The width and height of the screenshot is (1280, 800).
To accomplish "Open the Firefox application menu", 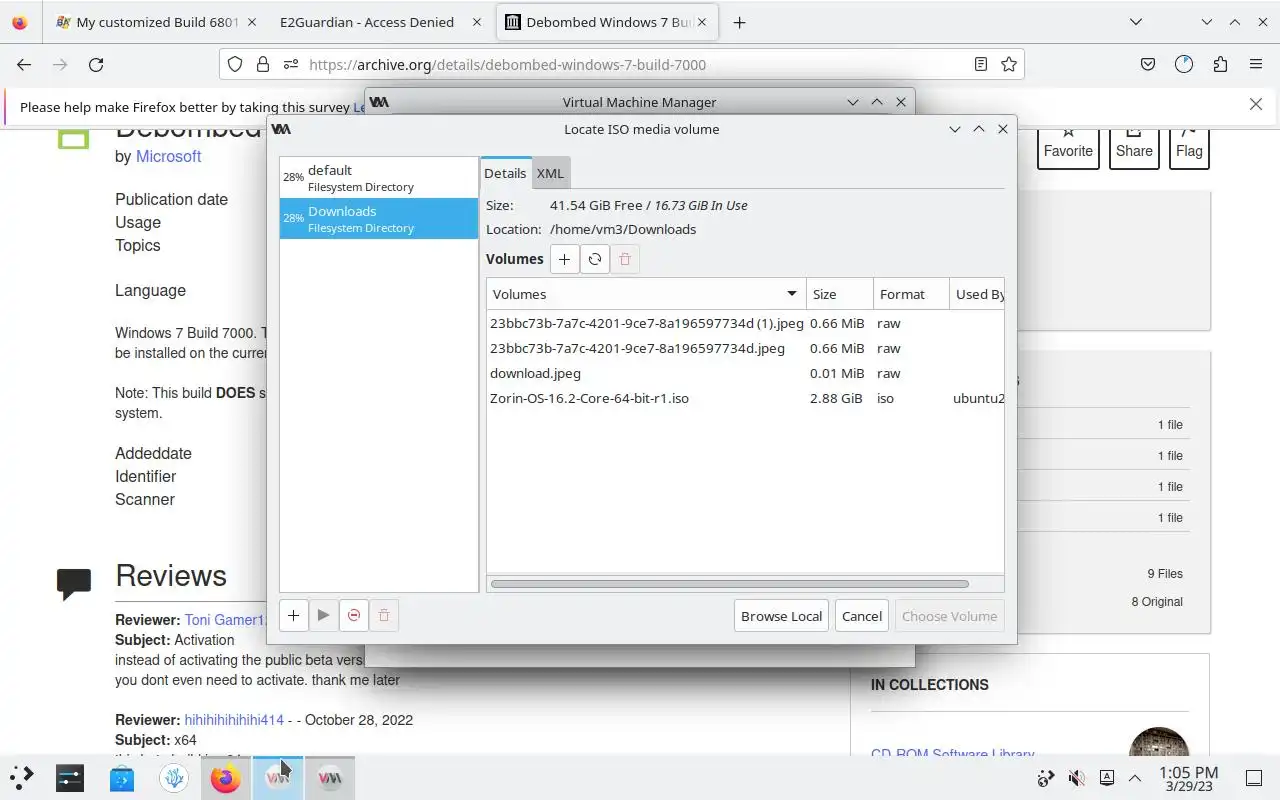I will pos(1256,64).
